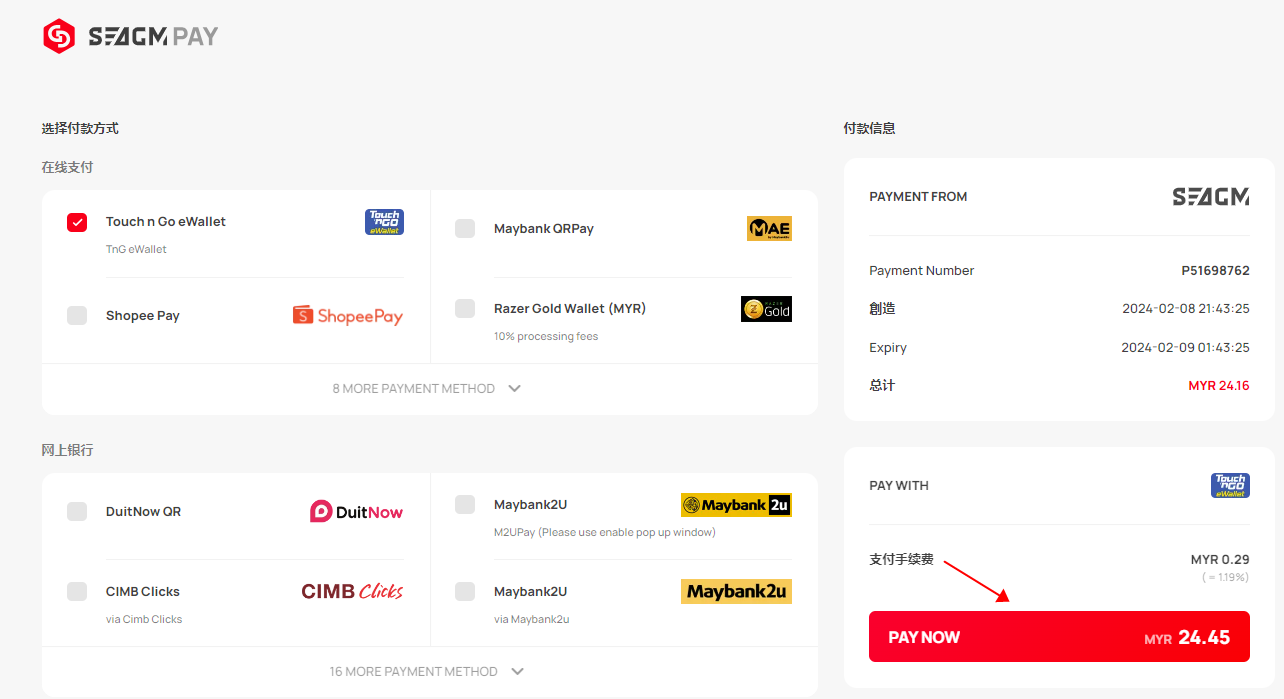Expand the 16 More Payment Method list

click(428, 672)
